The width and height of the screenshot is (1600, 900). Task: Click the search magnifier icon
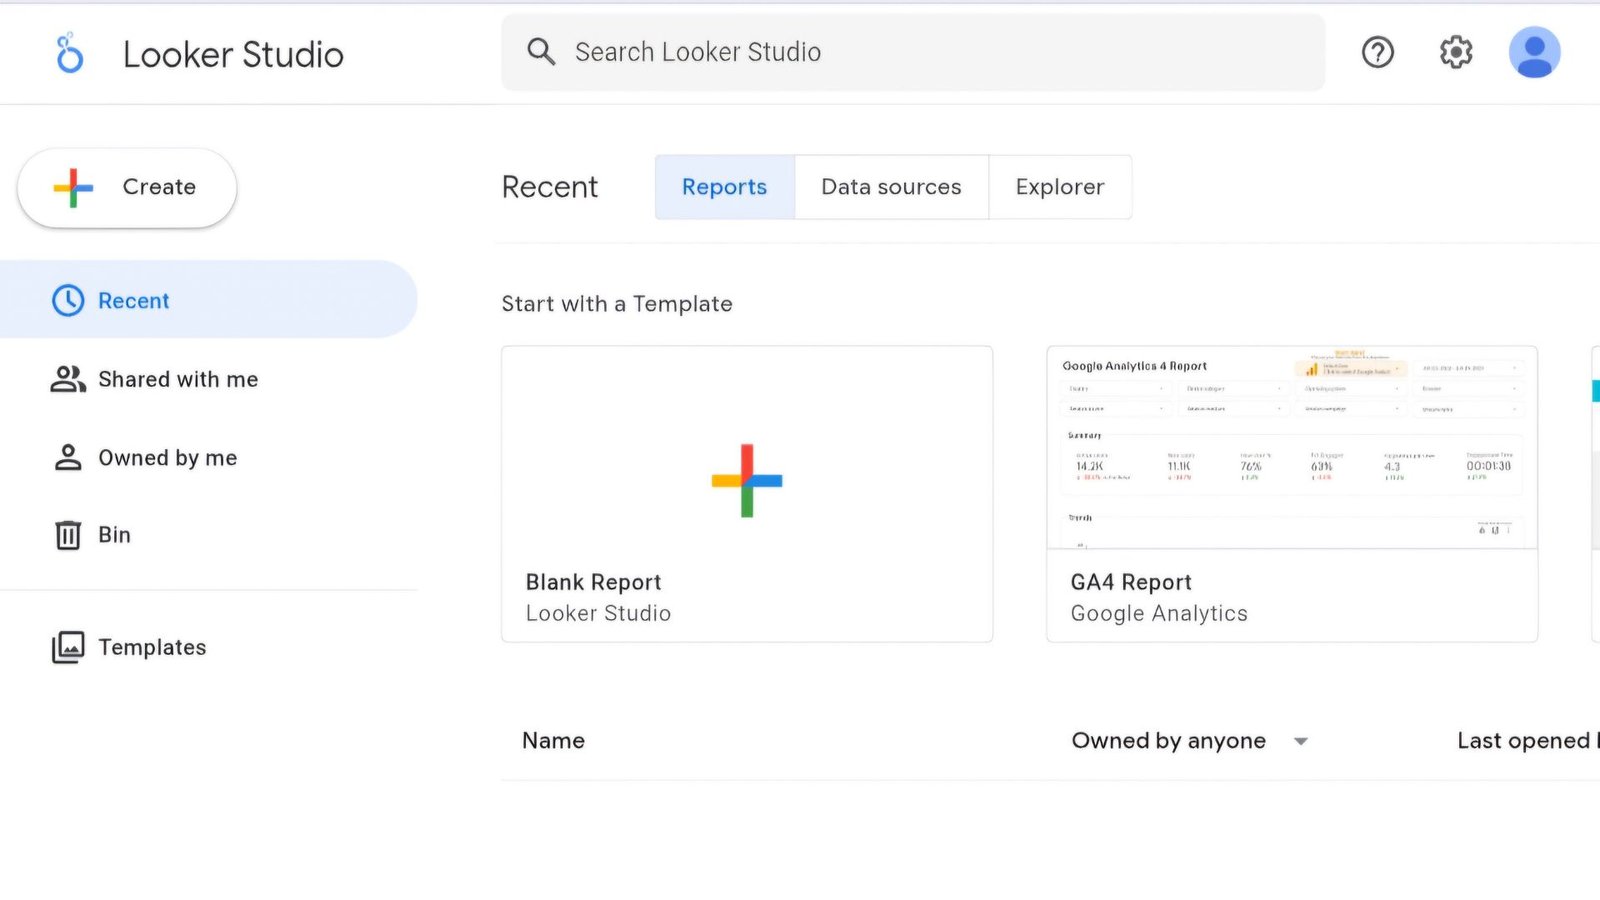point(541,52)
